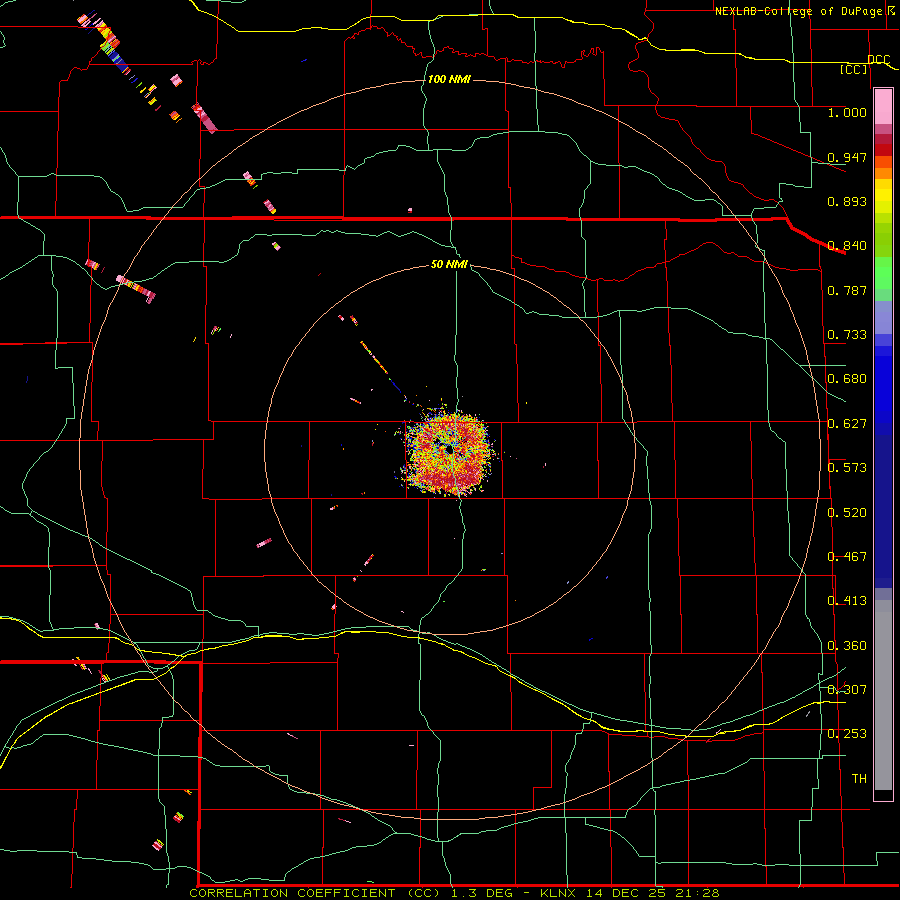Screen dimensions: 900x900
Task: Click the TH label at scale bottom
Action: (859, 779)
